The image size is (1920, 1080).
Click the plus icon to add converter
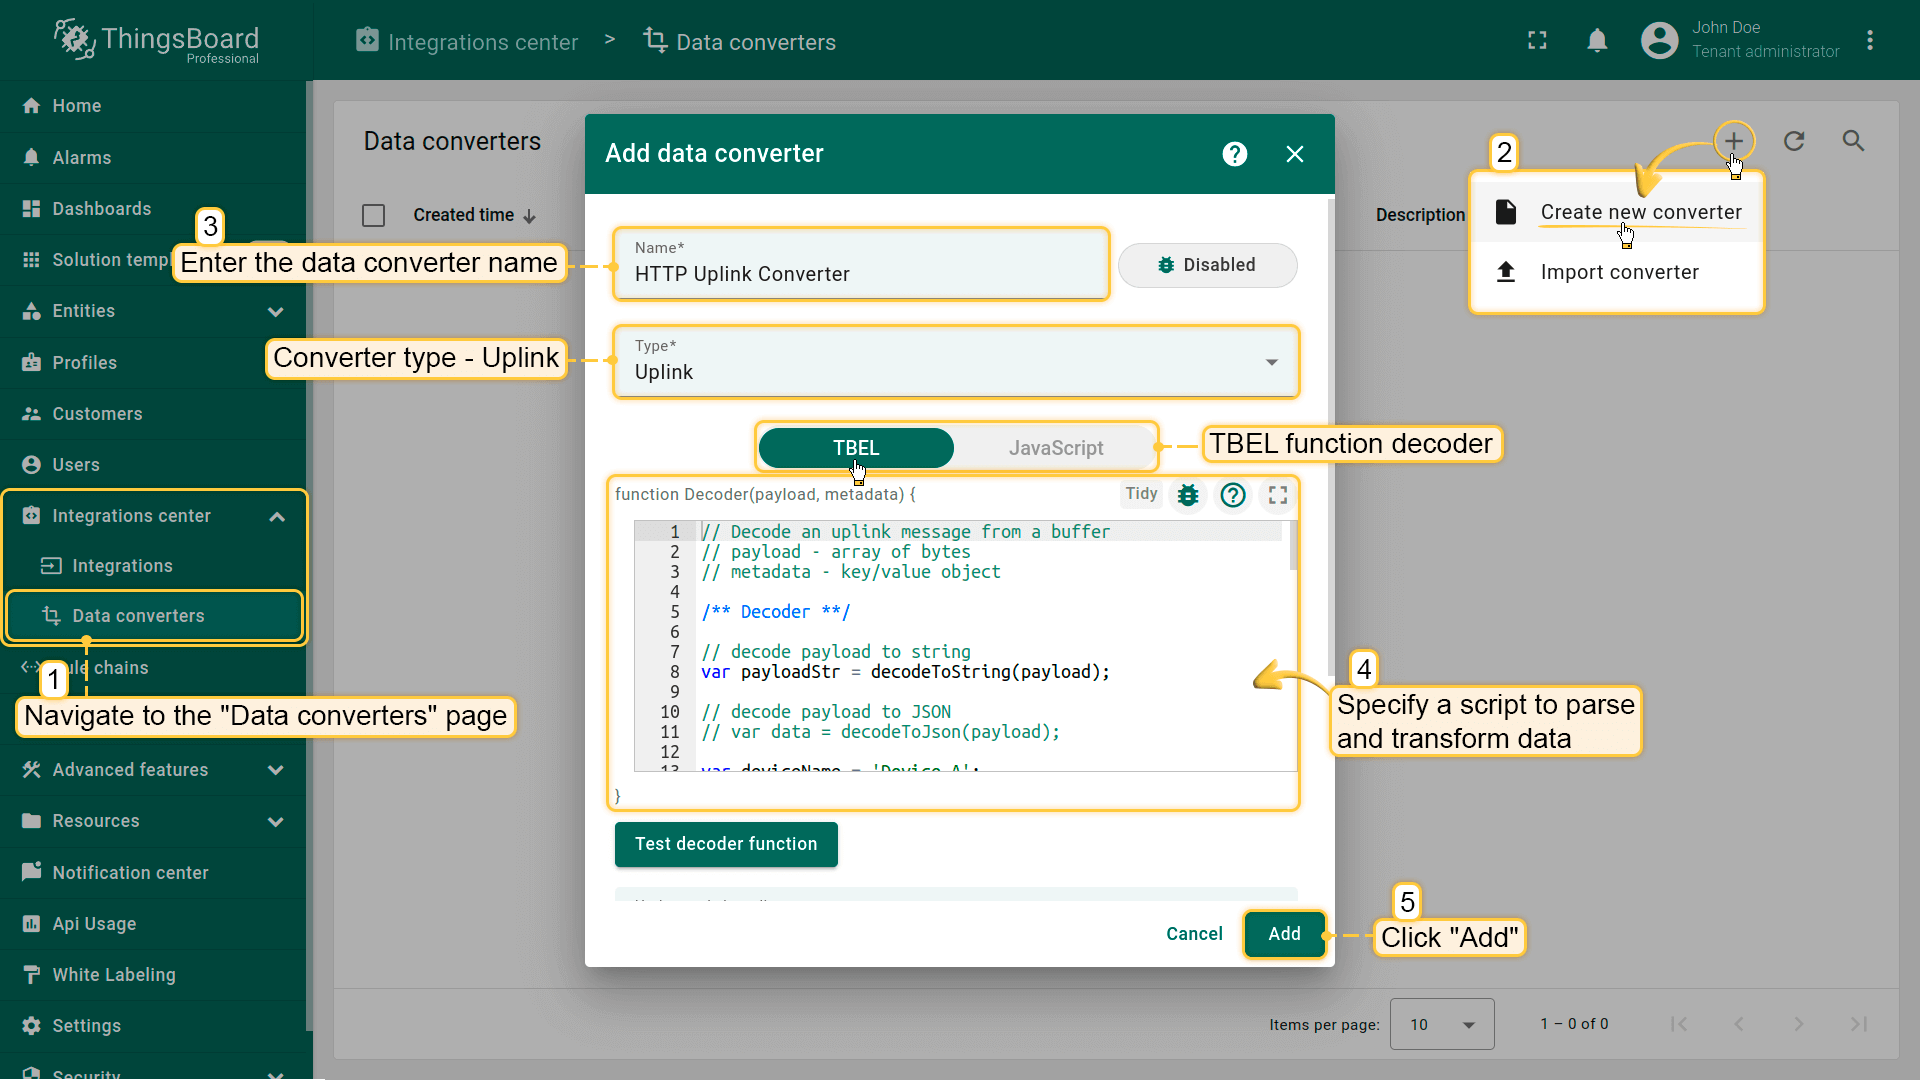pyautogui.click(x=1733, y=141)
